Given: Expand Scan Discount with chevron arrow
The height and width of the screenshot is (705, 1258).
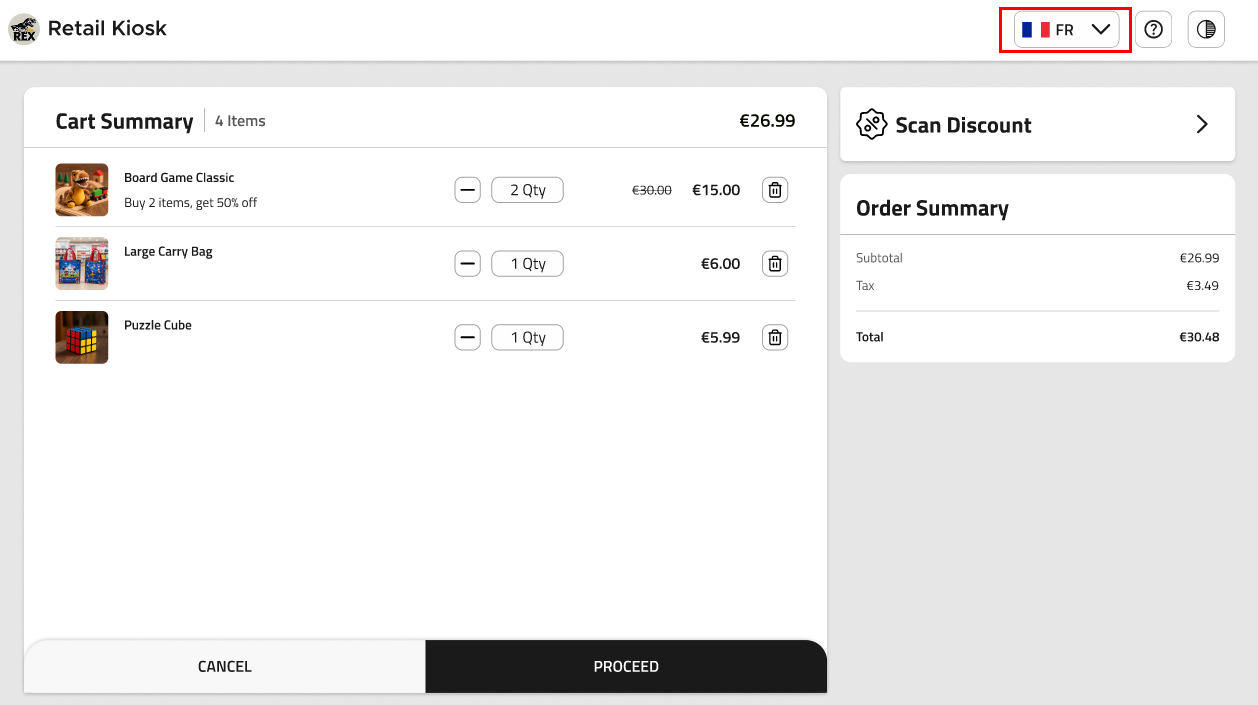Looking at the screenshot, I should tap(1202, 125).
